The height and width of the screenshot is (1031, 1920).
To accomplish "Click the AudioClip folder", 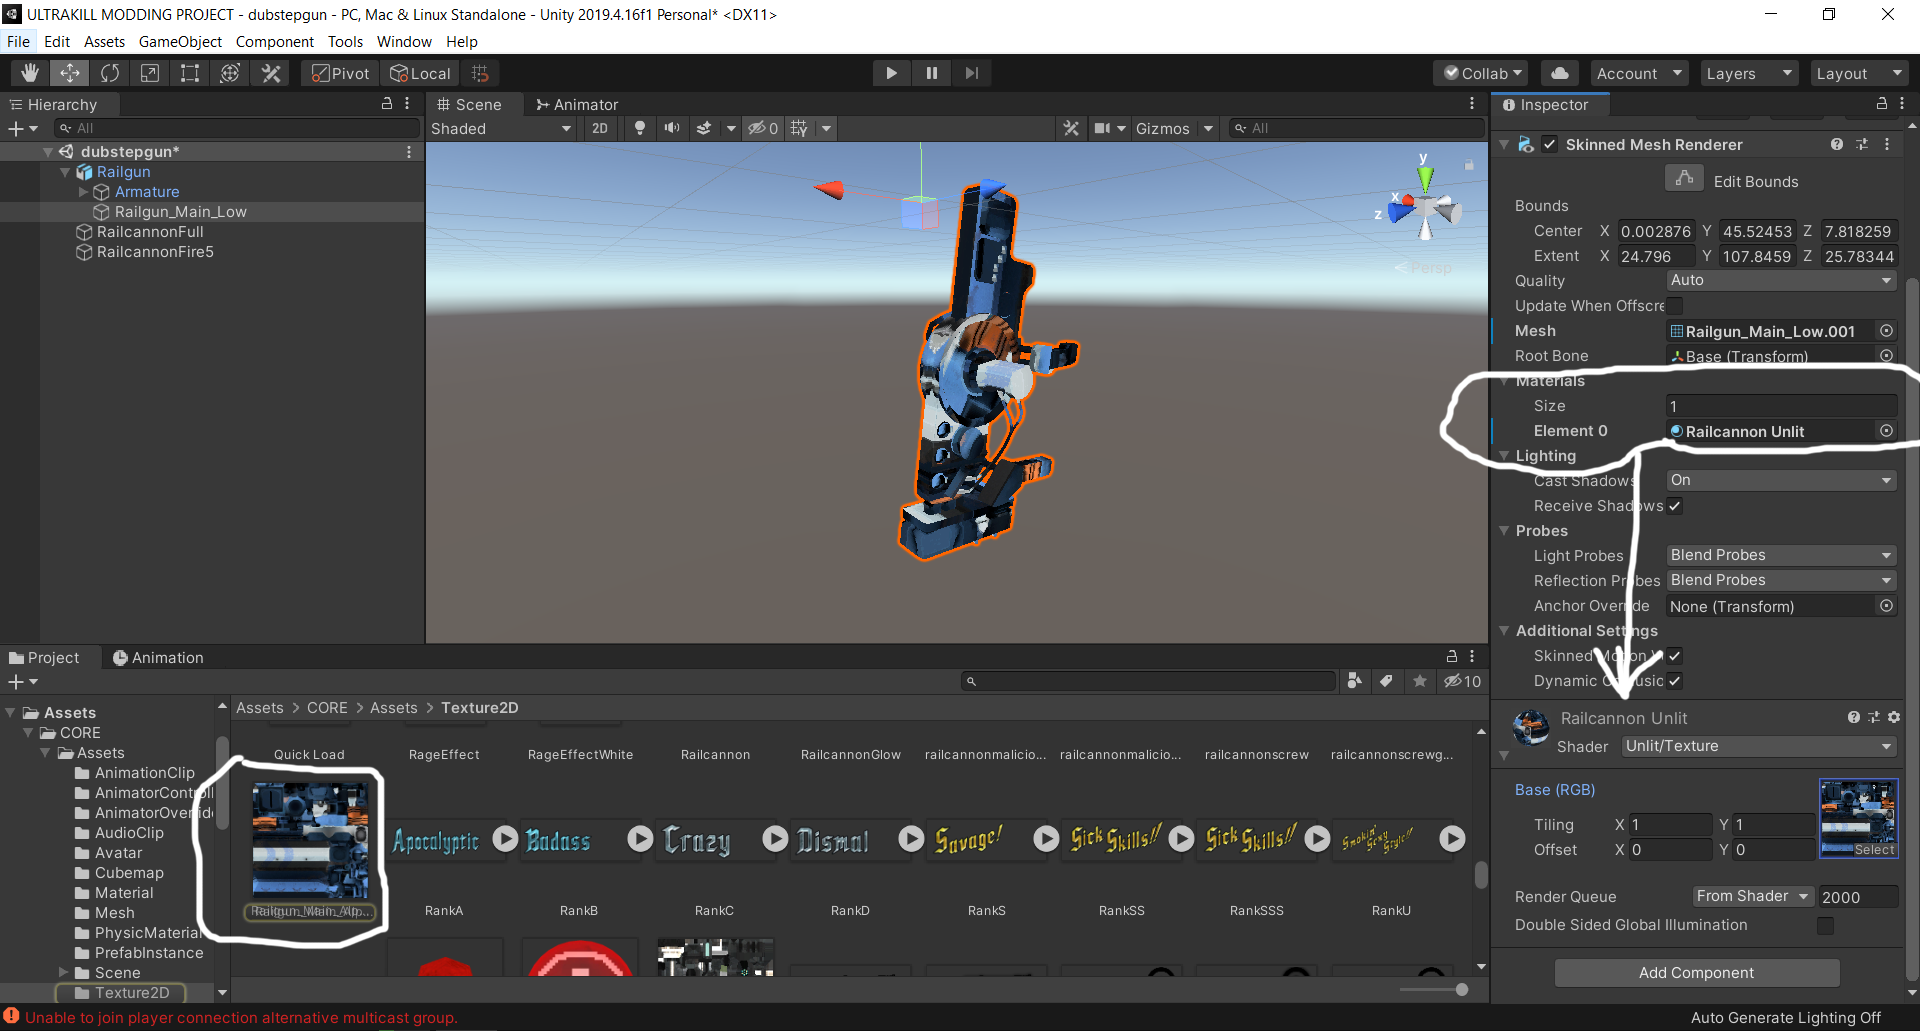I will 129,833.
